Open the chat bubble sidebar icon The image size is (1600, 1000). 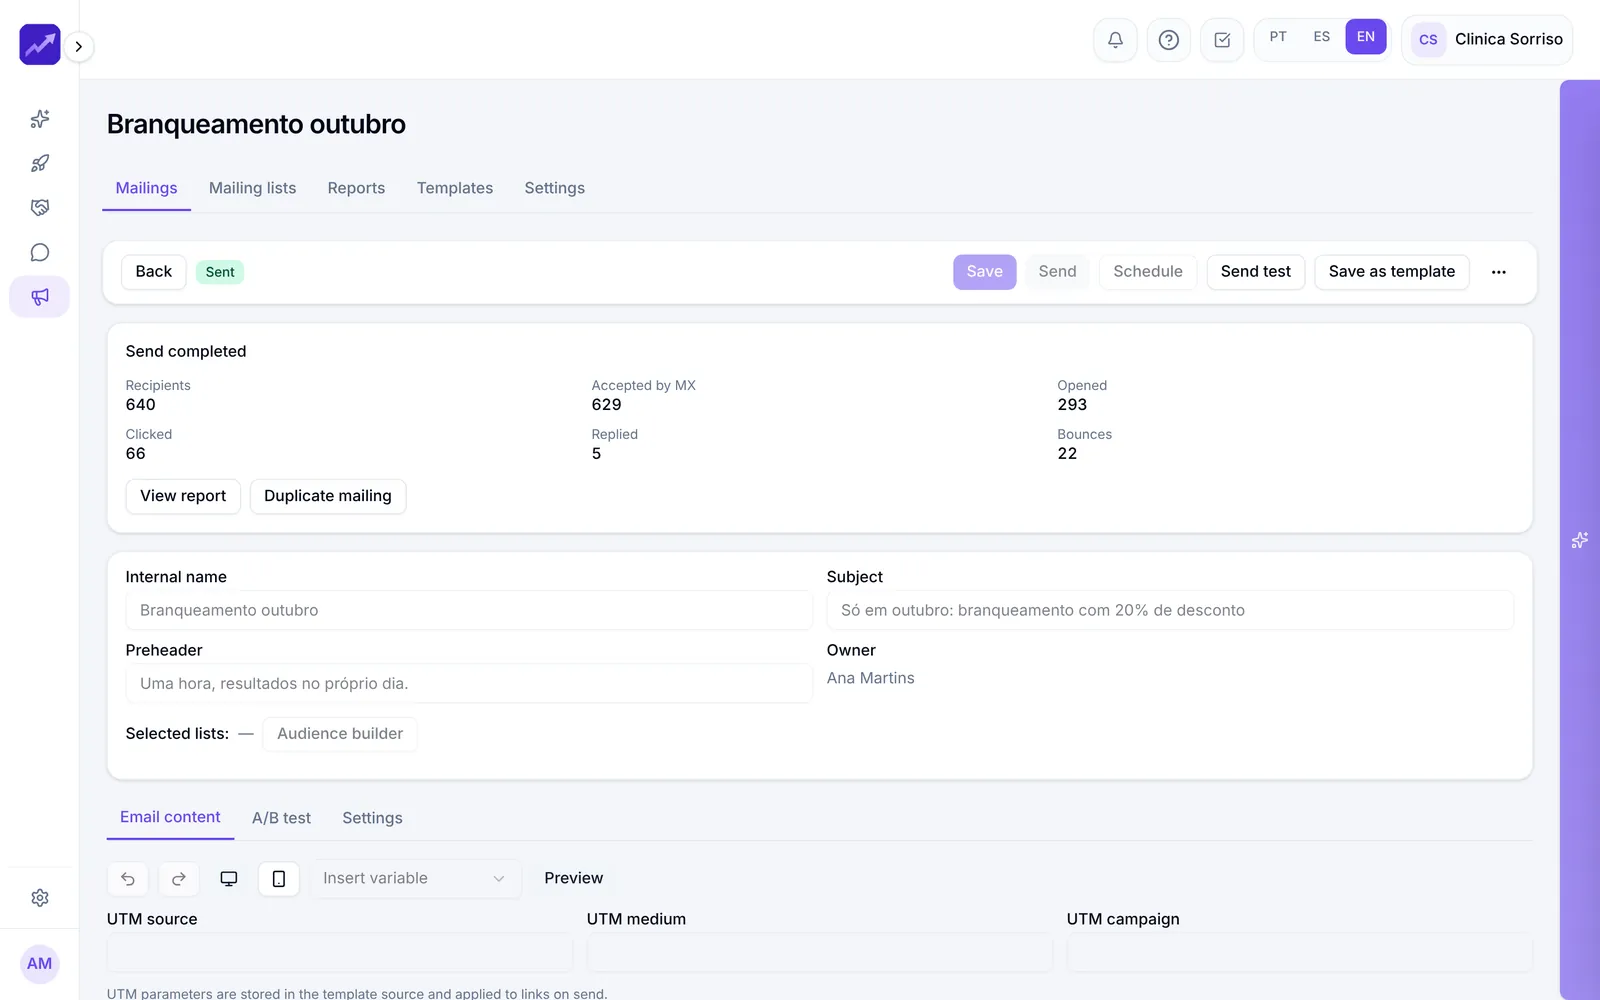point(40,252)
